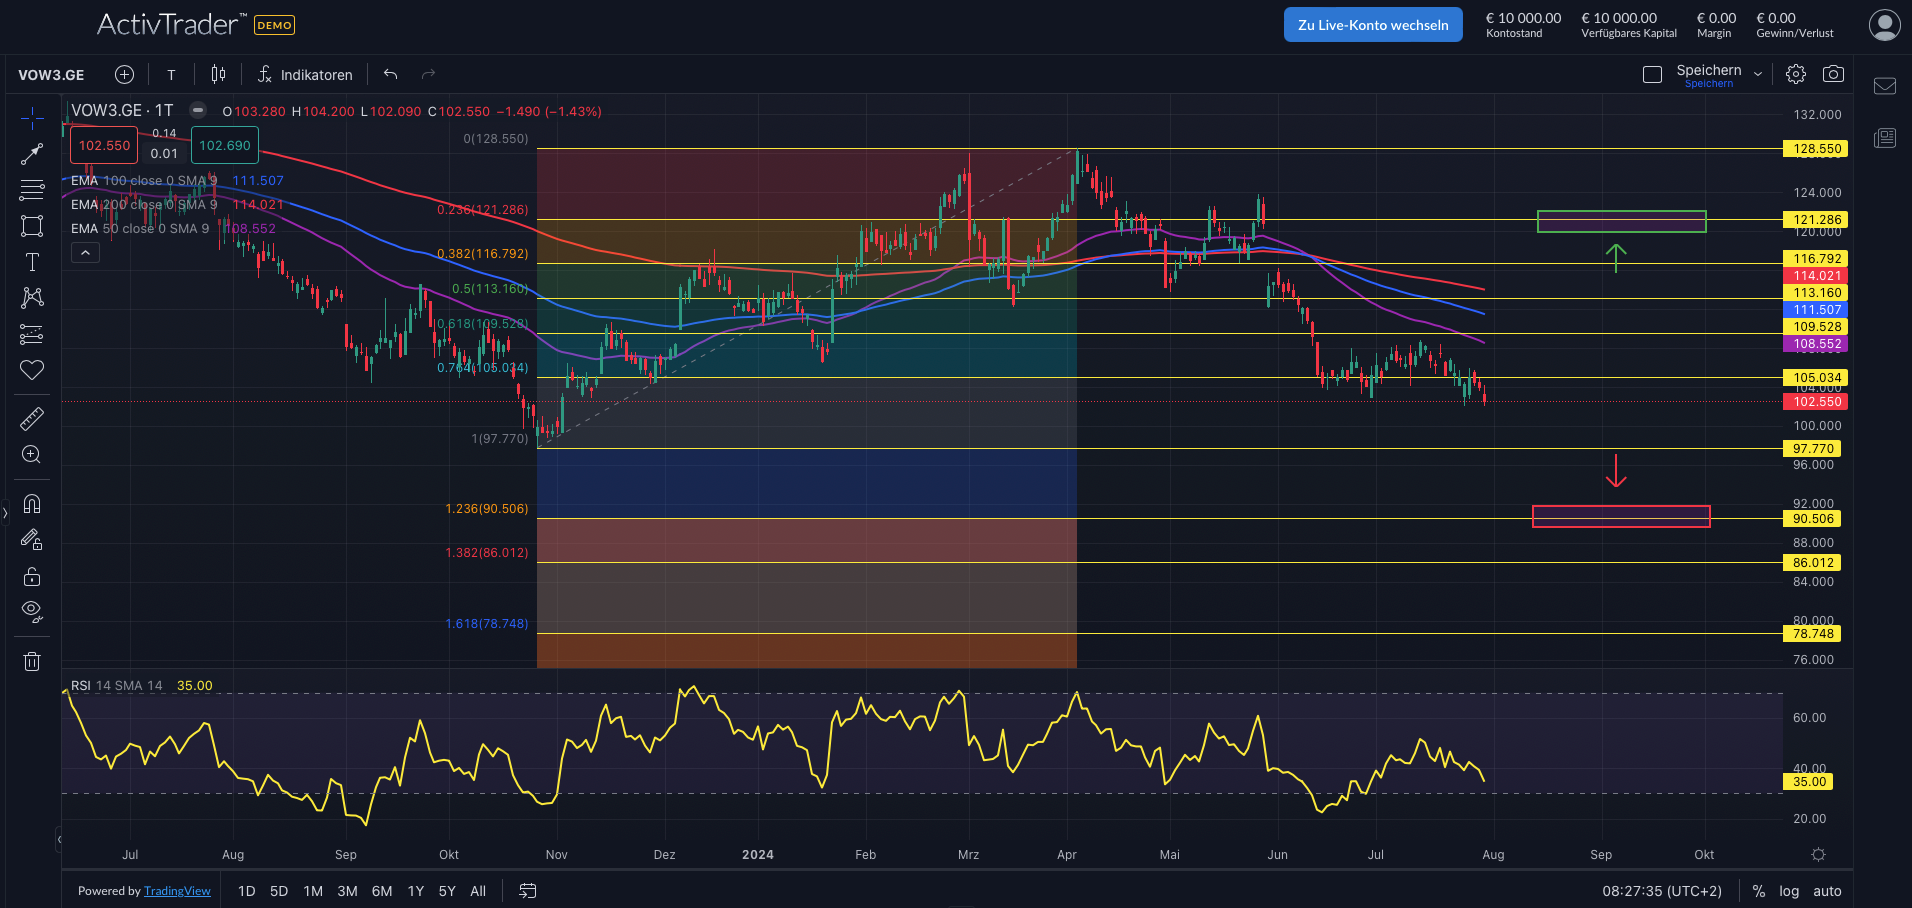Collapse the indicator legend chevron

point(85,253)
